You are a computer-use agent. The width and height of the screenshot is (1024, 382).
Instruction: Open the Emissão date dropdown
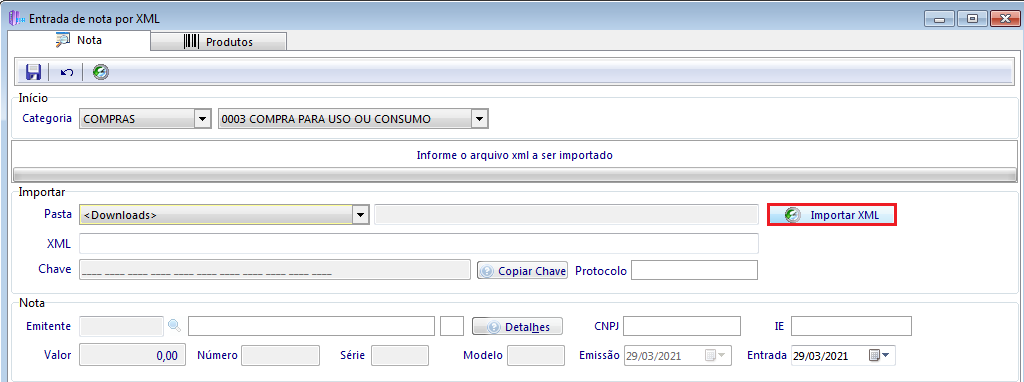coord(716,356)
